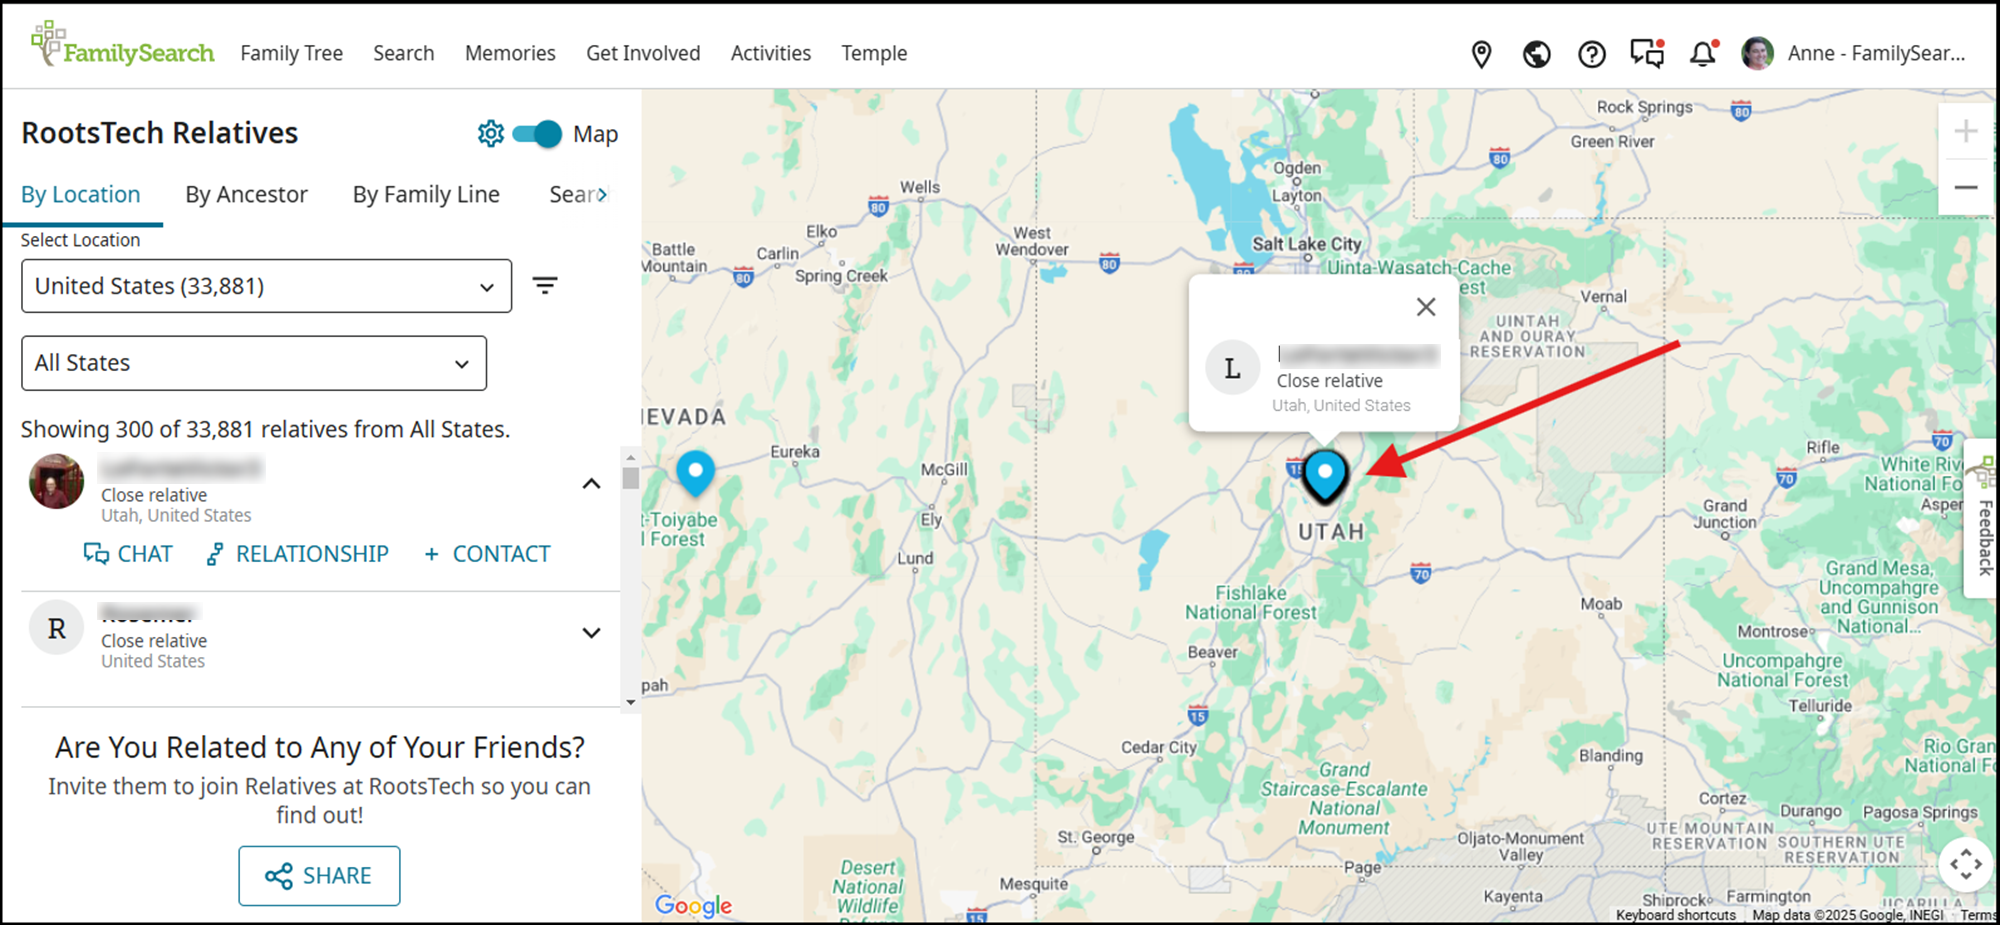Open the first relative's photo thumbnail
2000x925 pixels.
pos(57,481)
